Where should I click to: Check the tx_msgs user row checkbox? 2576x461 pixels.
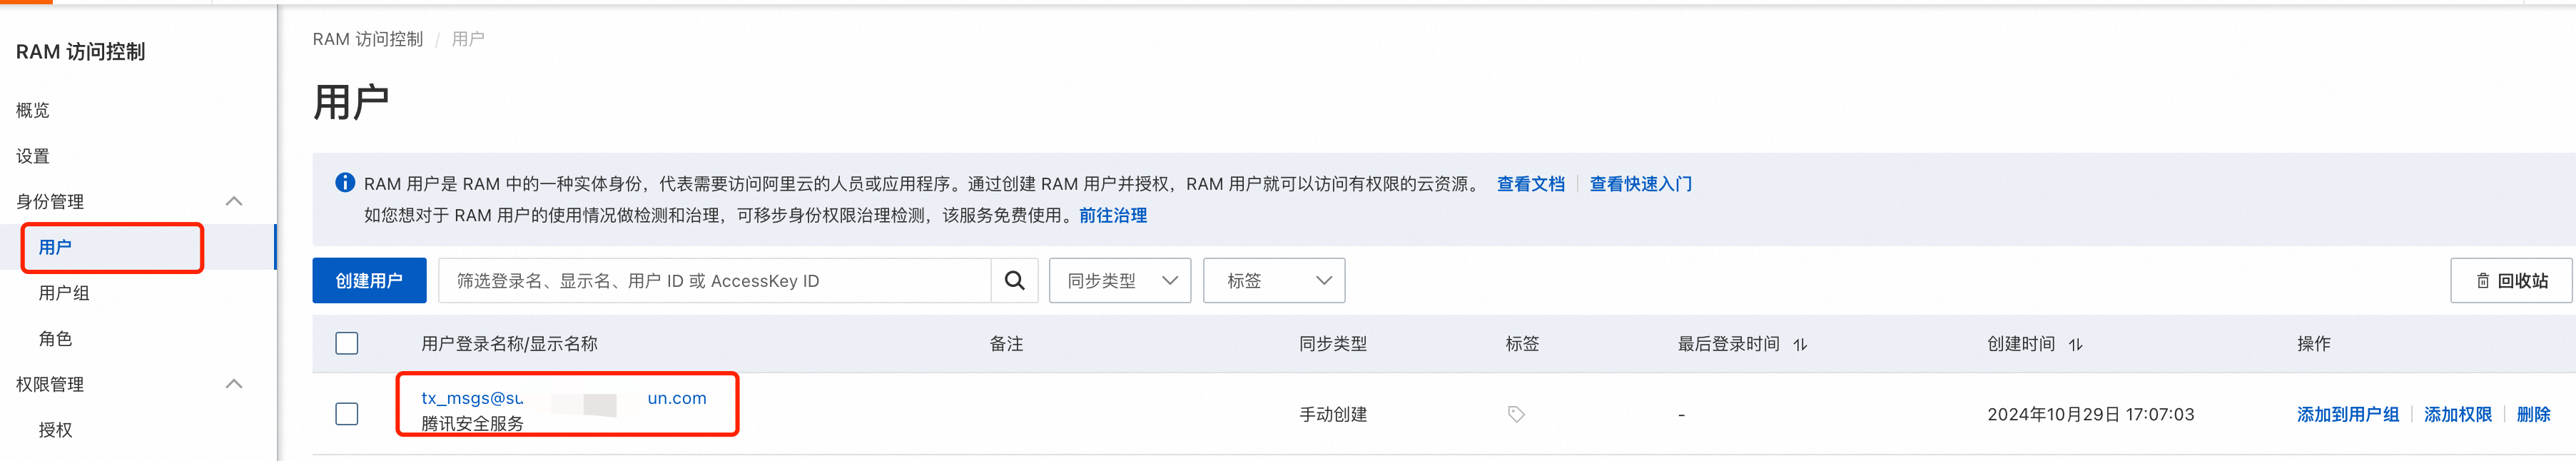(x=347, y=414)
